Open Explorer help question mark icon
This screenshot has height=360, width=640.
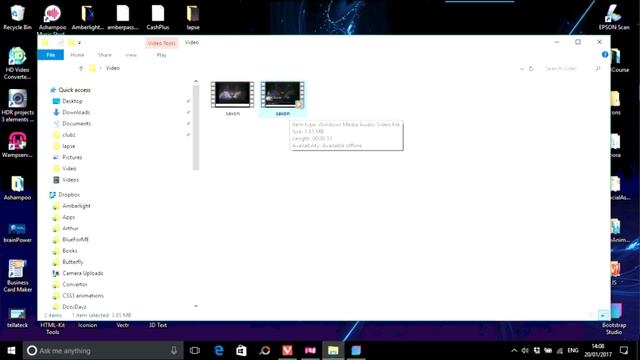[x=605, y=54]
